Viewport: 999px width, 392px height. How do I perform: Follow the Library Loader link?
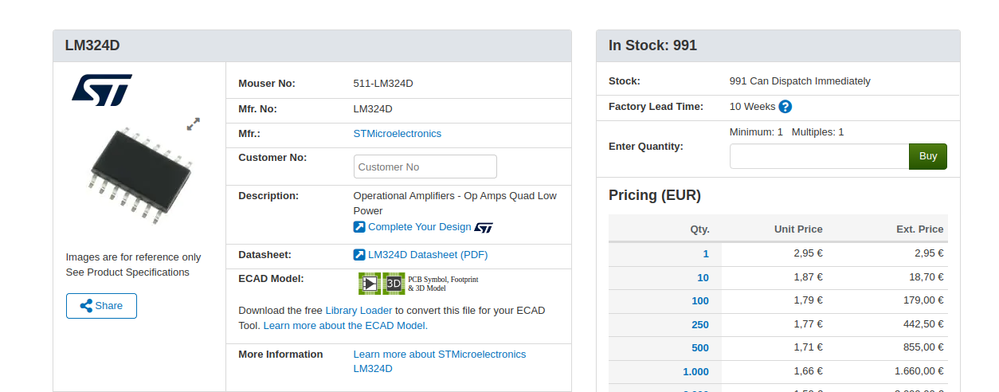pyautogui.click(x=359, y=310)
